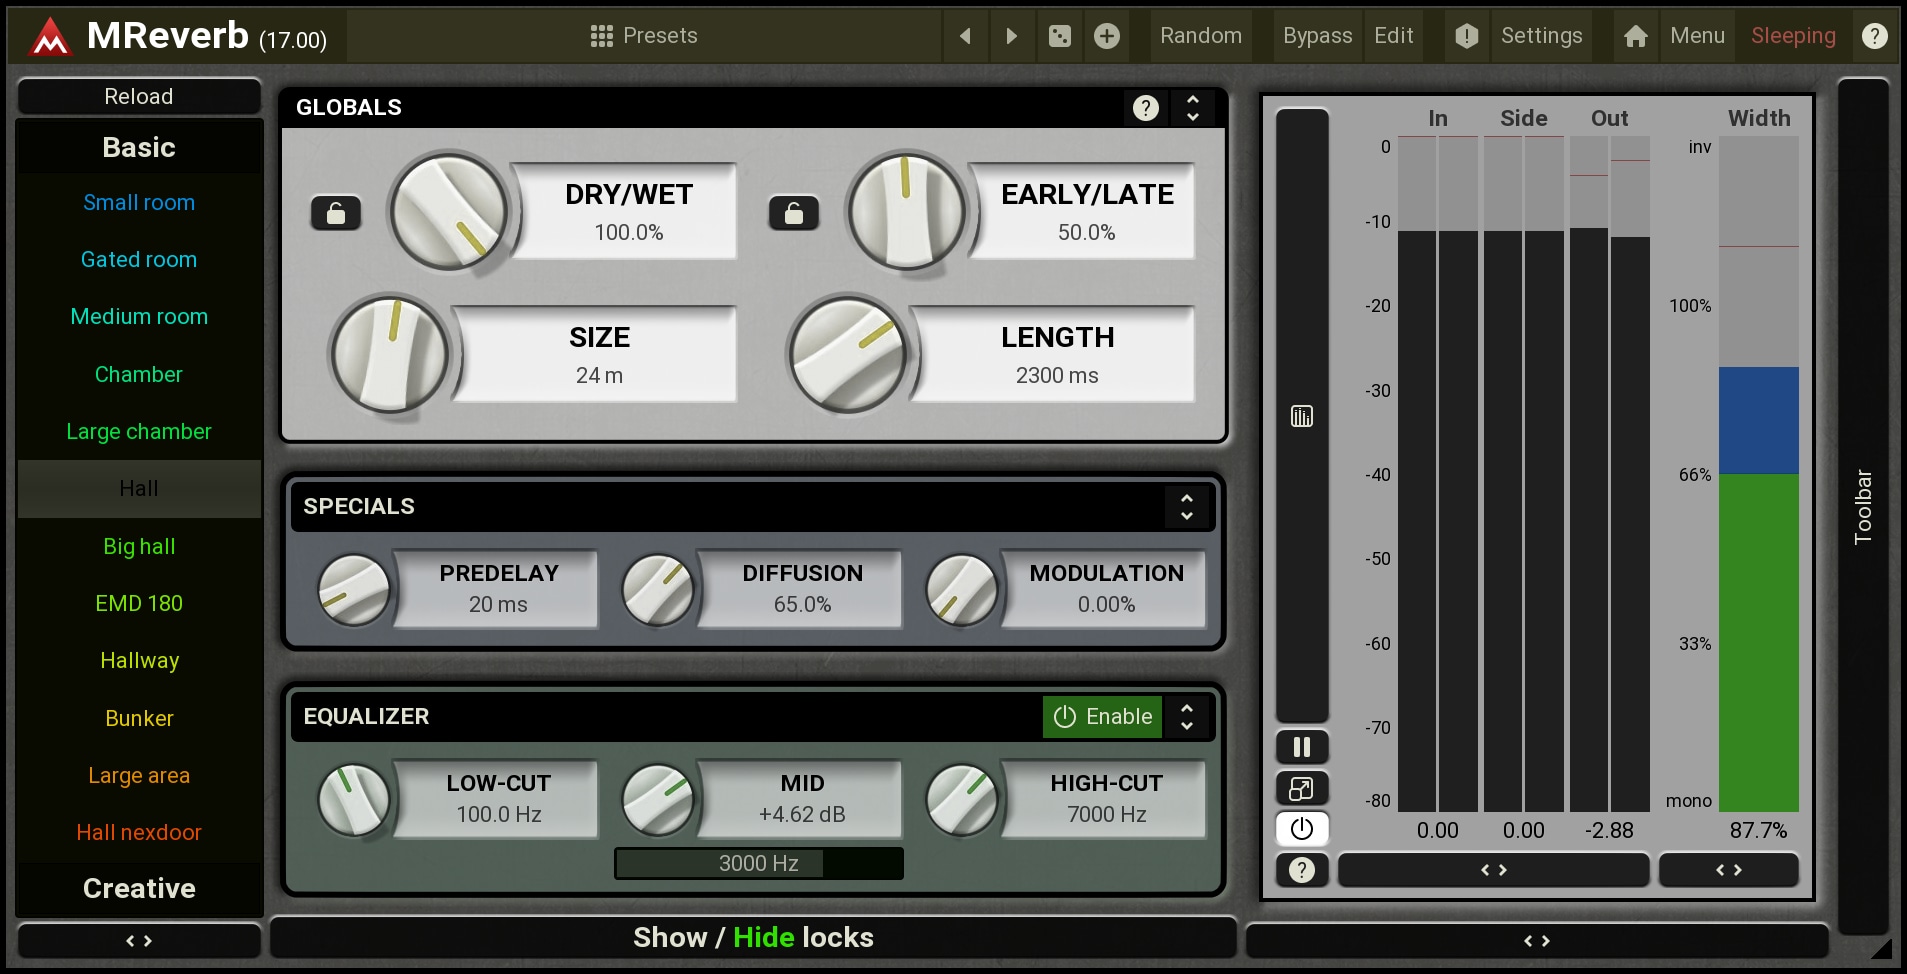The width and height of the screenshot is (1907, 974).
Task: Pause the meter display
Action: point(1301,747)
